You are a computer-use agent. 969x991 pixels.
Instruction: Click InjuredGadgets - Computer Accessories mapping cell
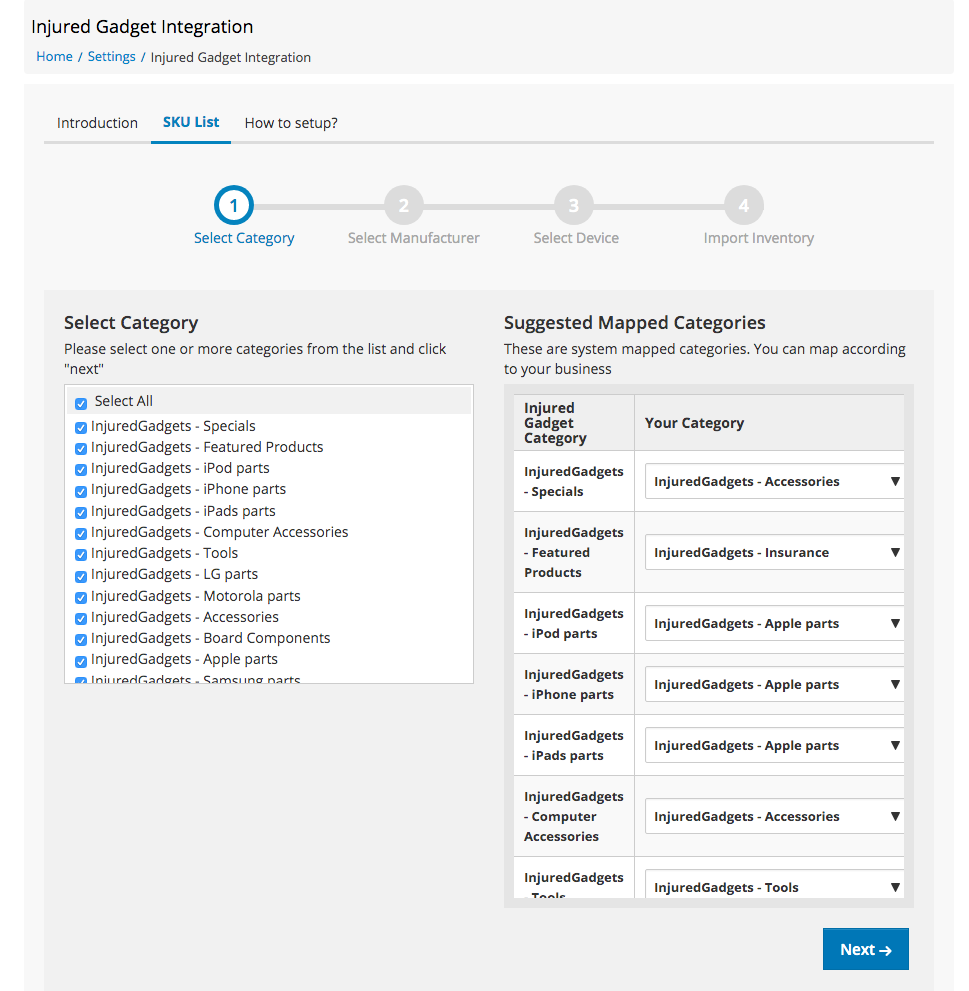(x=574, y=816)
